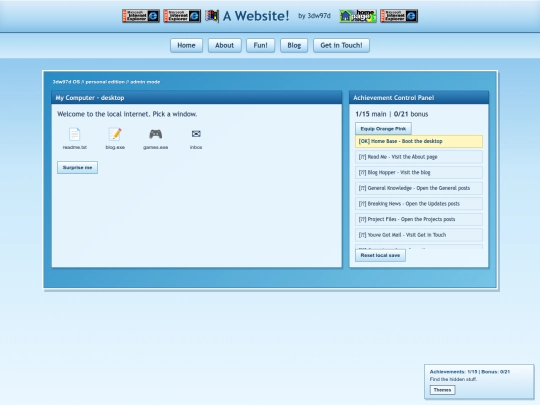Click the leftmost Internet Explorer badge in header

[x=141, y=16]
